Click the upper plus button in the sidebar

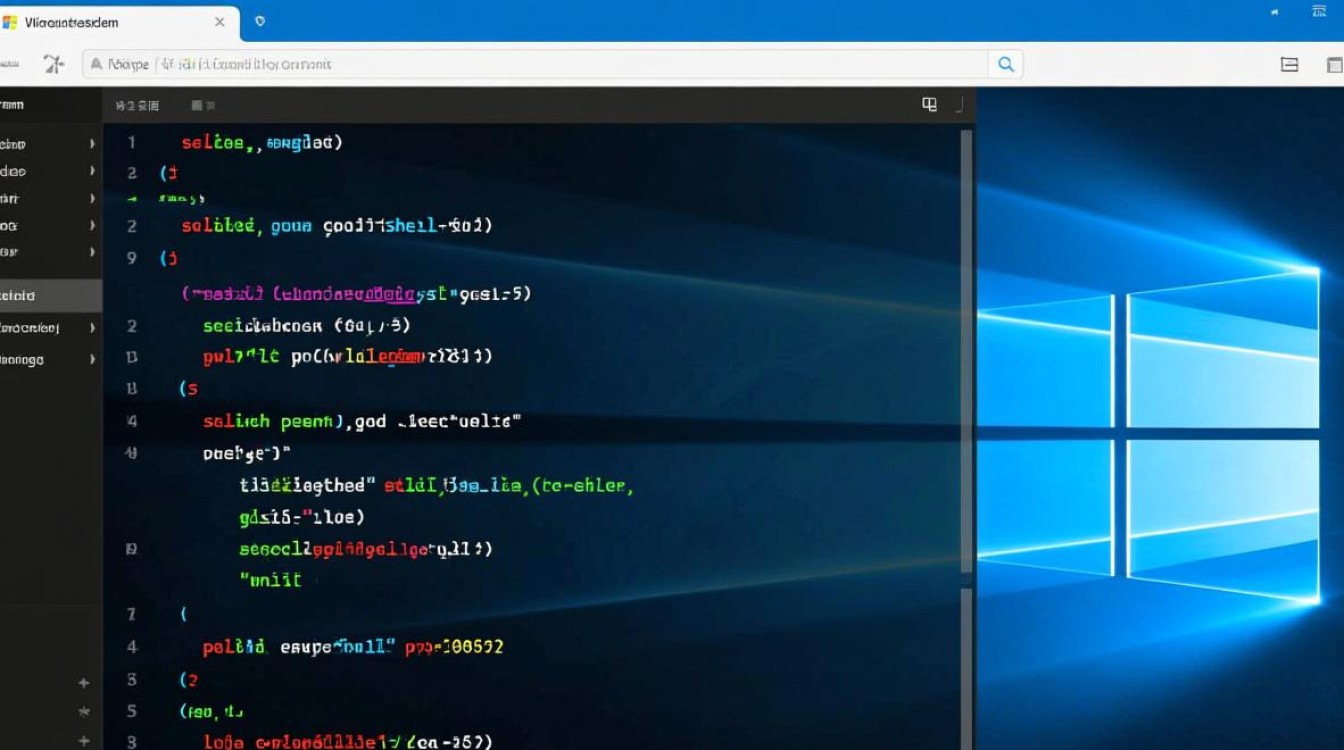(84, 681)
